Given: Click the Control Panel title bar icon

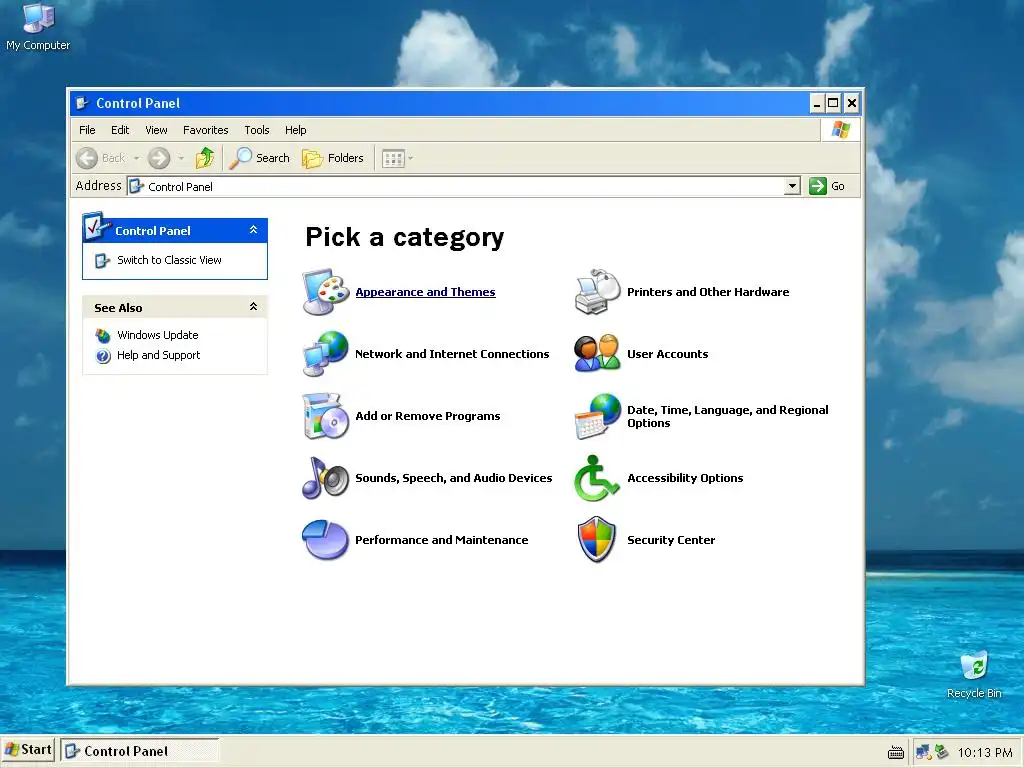Looking at the screenshot, I should (82, 103).
